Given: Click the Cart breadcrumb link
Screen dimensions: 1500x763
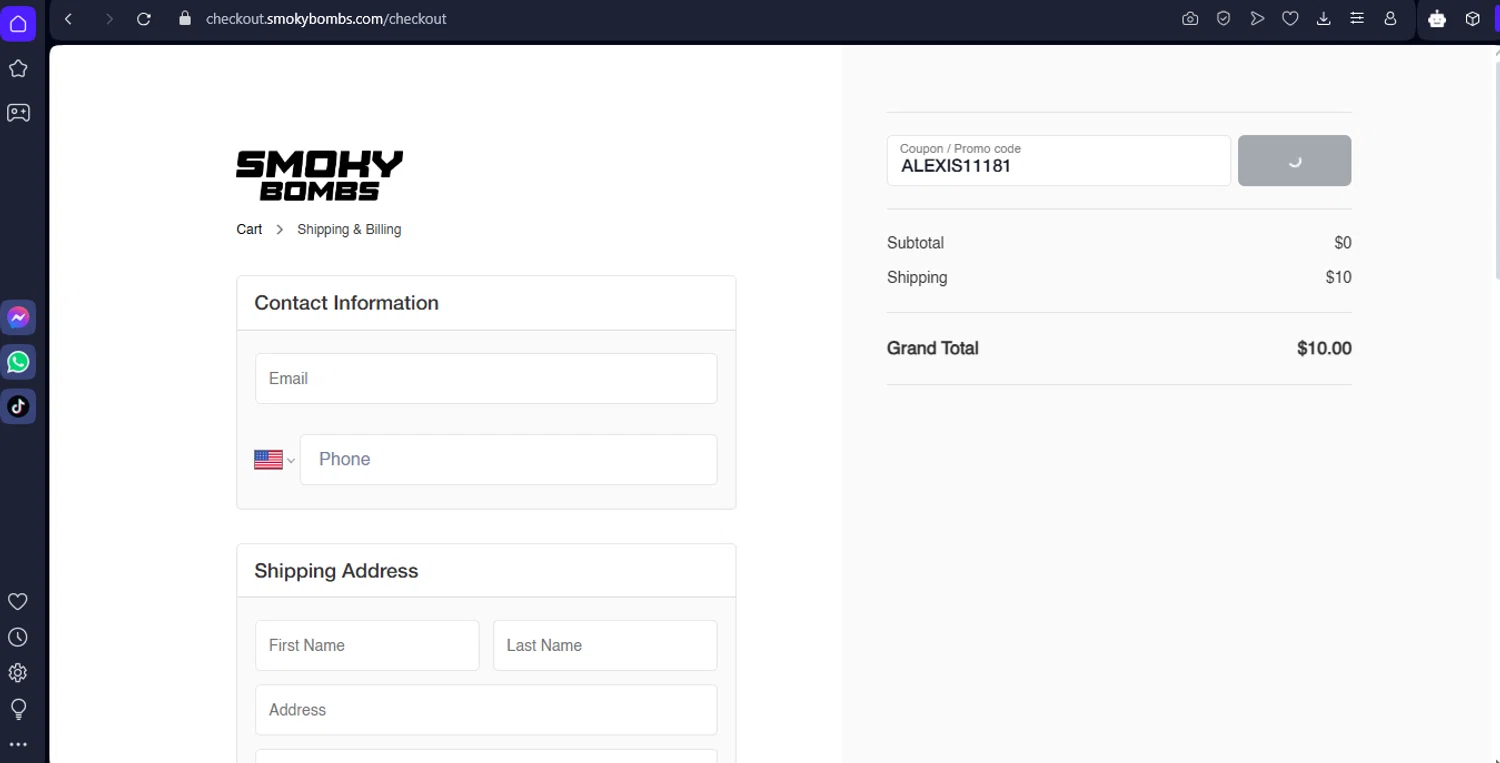Looking at the screenshot, I should click(x=249, y=229).
